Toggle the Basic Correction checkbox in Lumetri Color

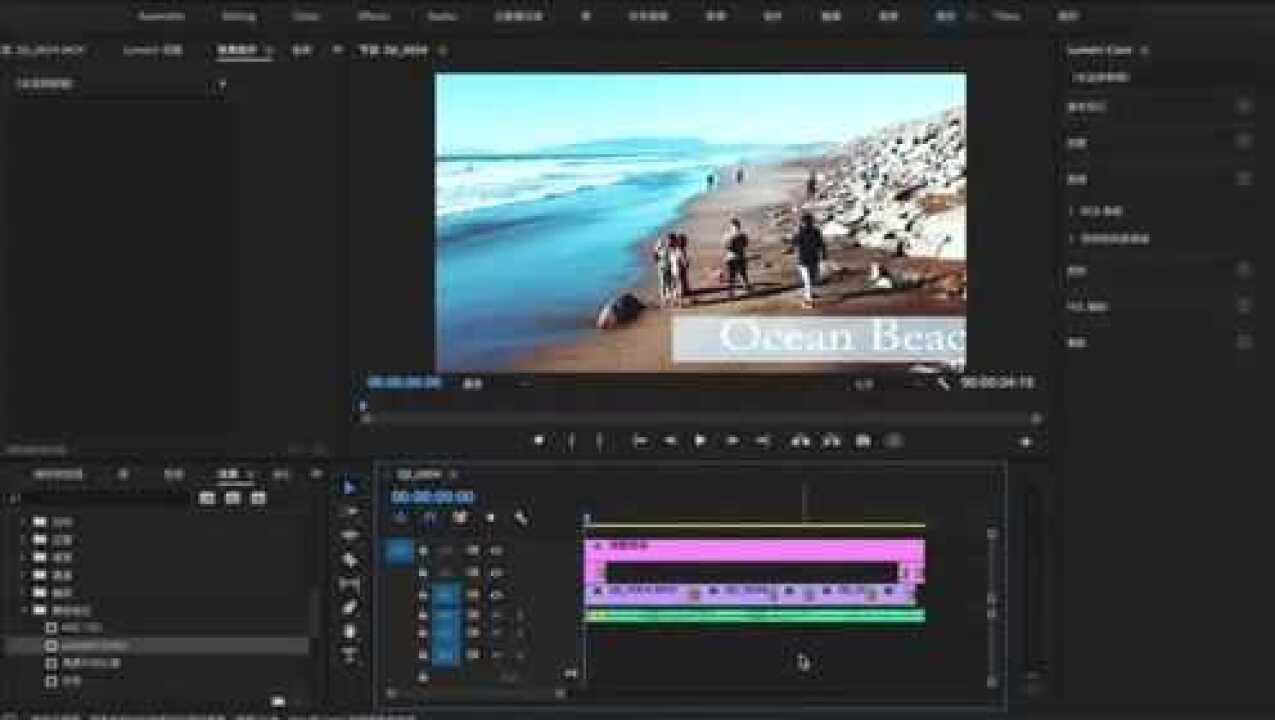tap(1244, 105)
